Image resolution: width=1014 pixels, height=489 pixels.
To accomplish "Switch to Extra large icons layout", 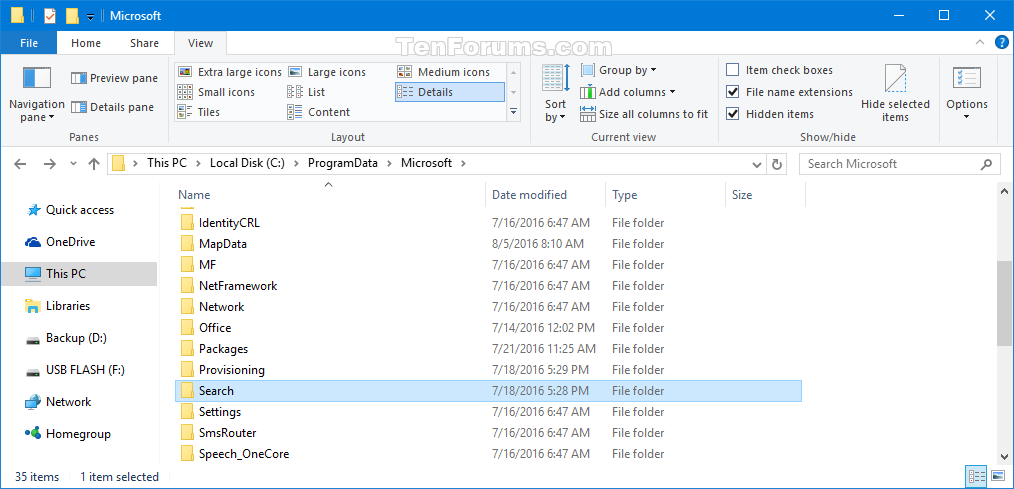I will 230,72.
